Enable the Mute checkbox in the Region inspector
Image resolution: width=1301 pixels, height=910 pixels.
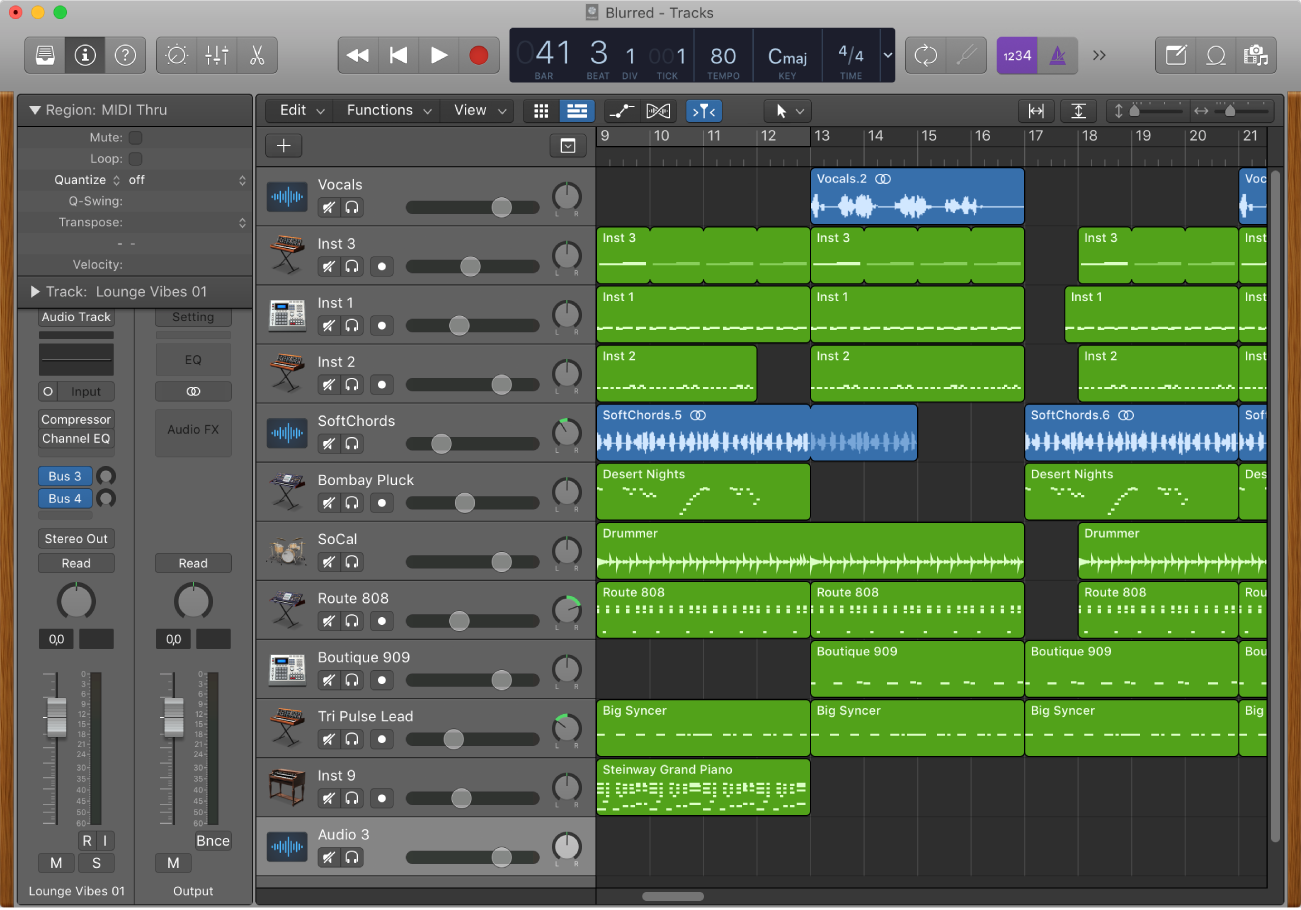133,137
